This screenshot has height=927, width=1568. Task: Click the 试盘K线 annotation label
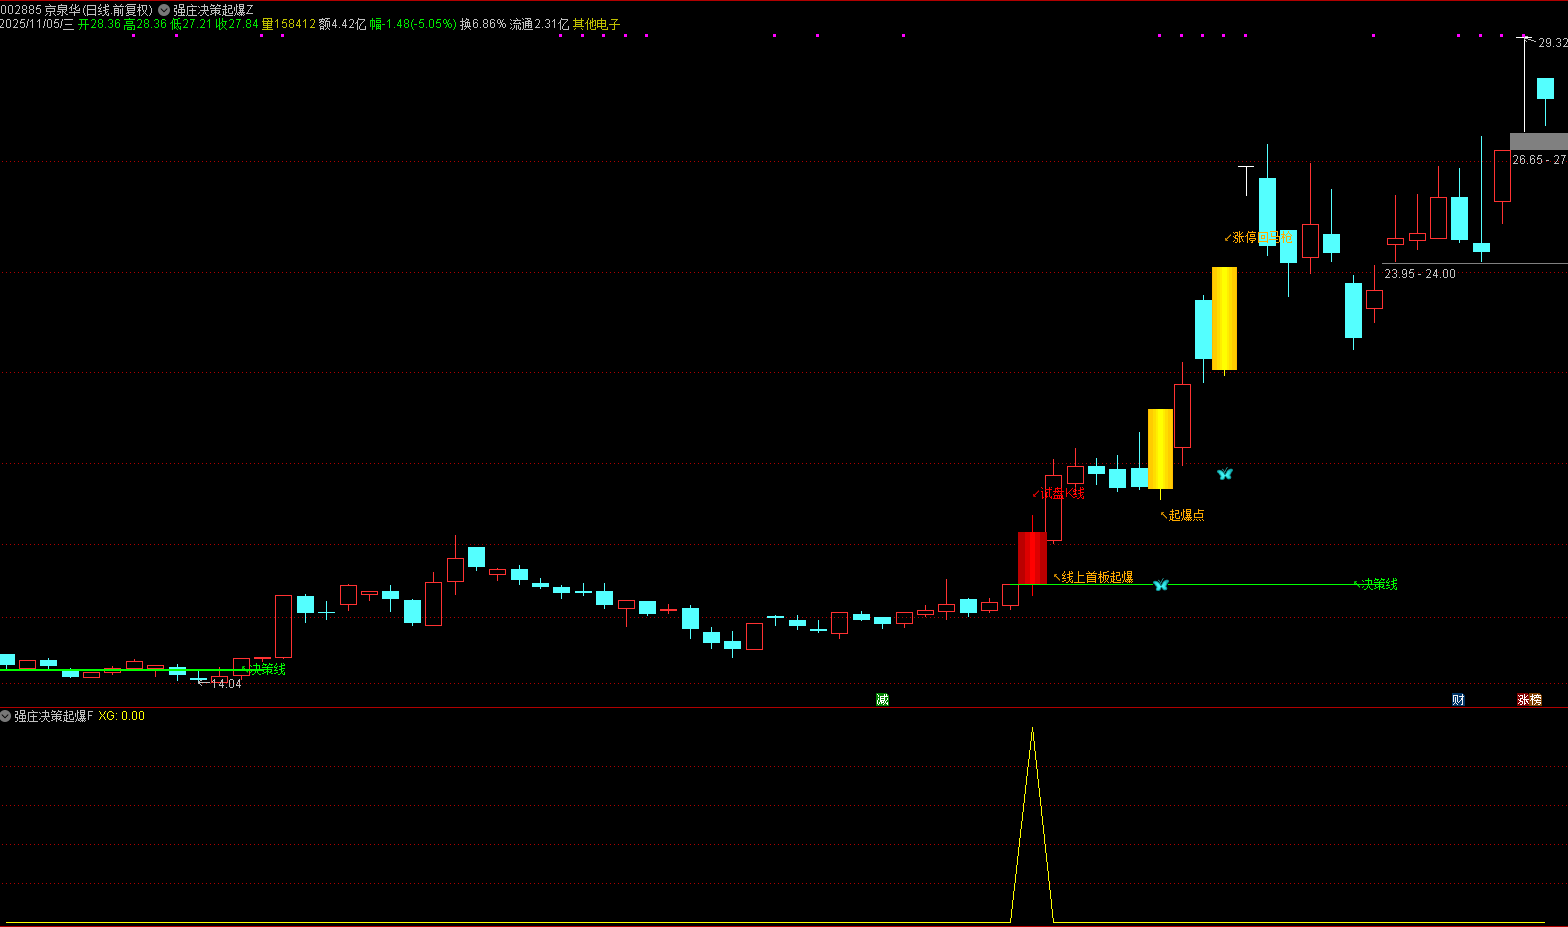(1062, 493)
